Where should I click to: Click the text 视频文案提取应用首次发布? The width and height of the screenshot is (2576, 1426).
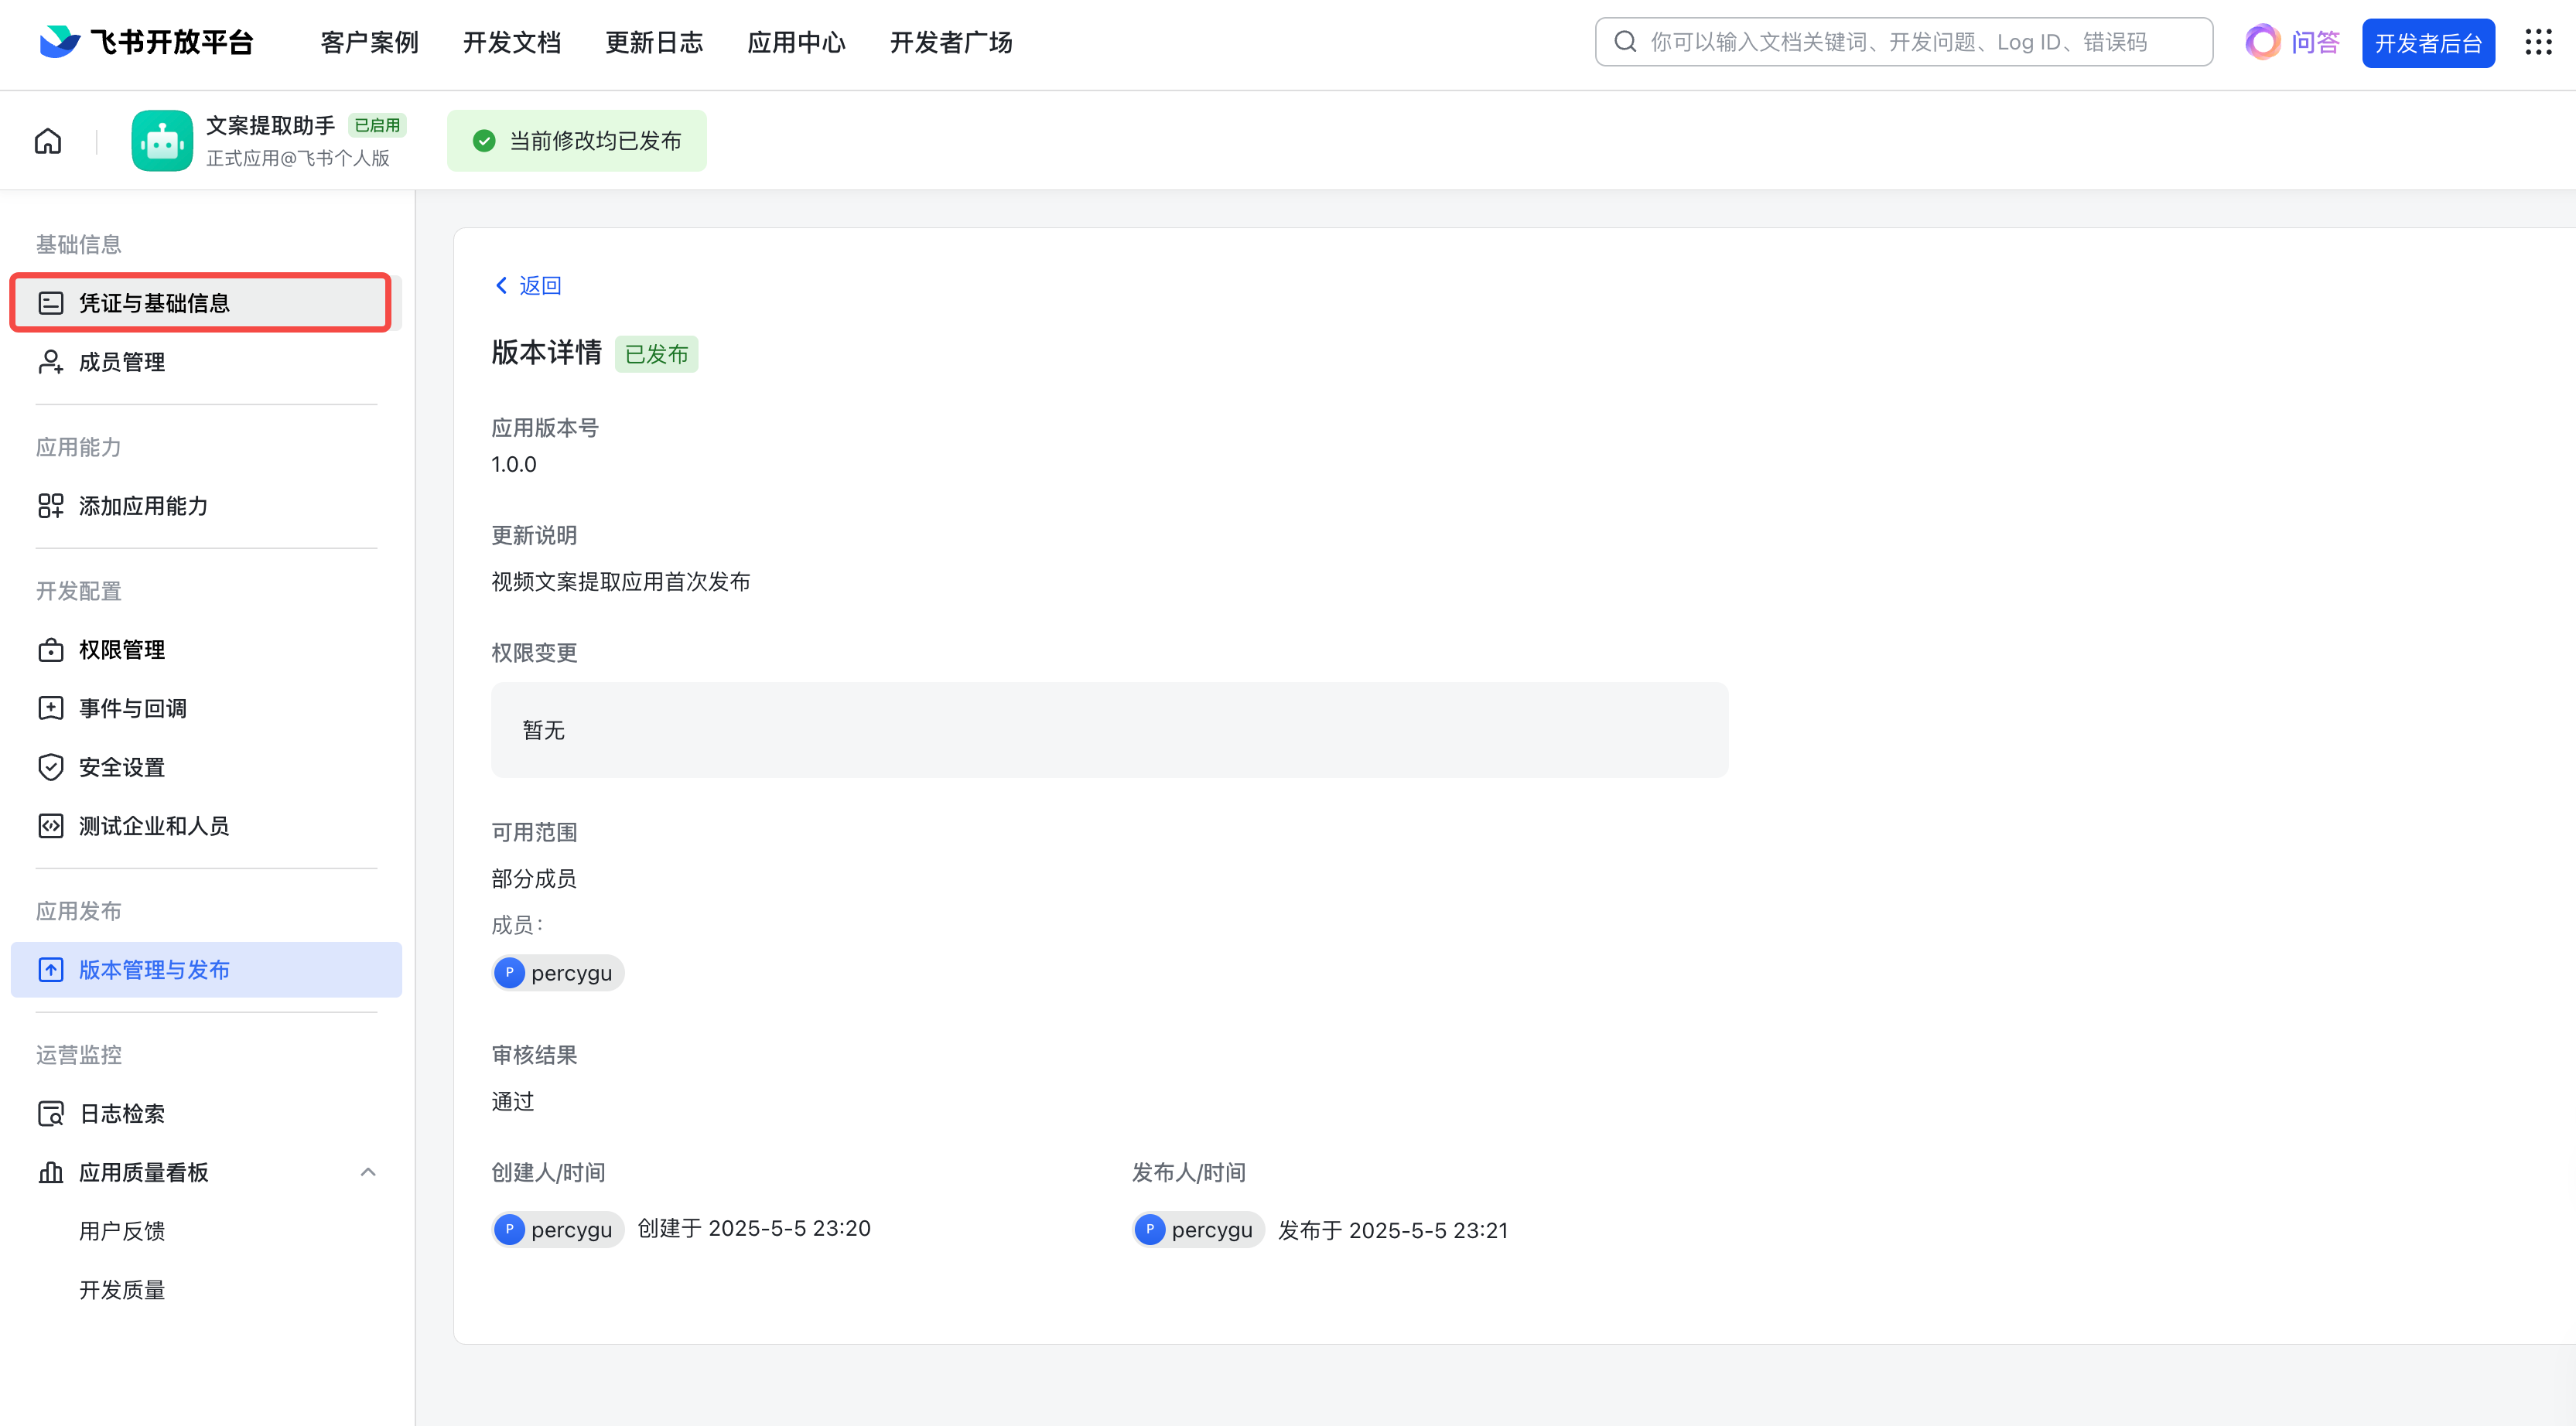point(621,582)
